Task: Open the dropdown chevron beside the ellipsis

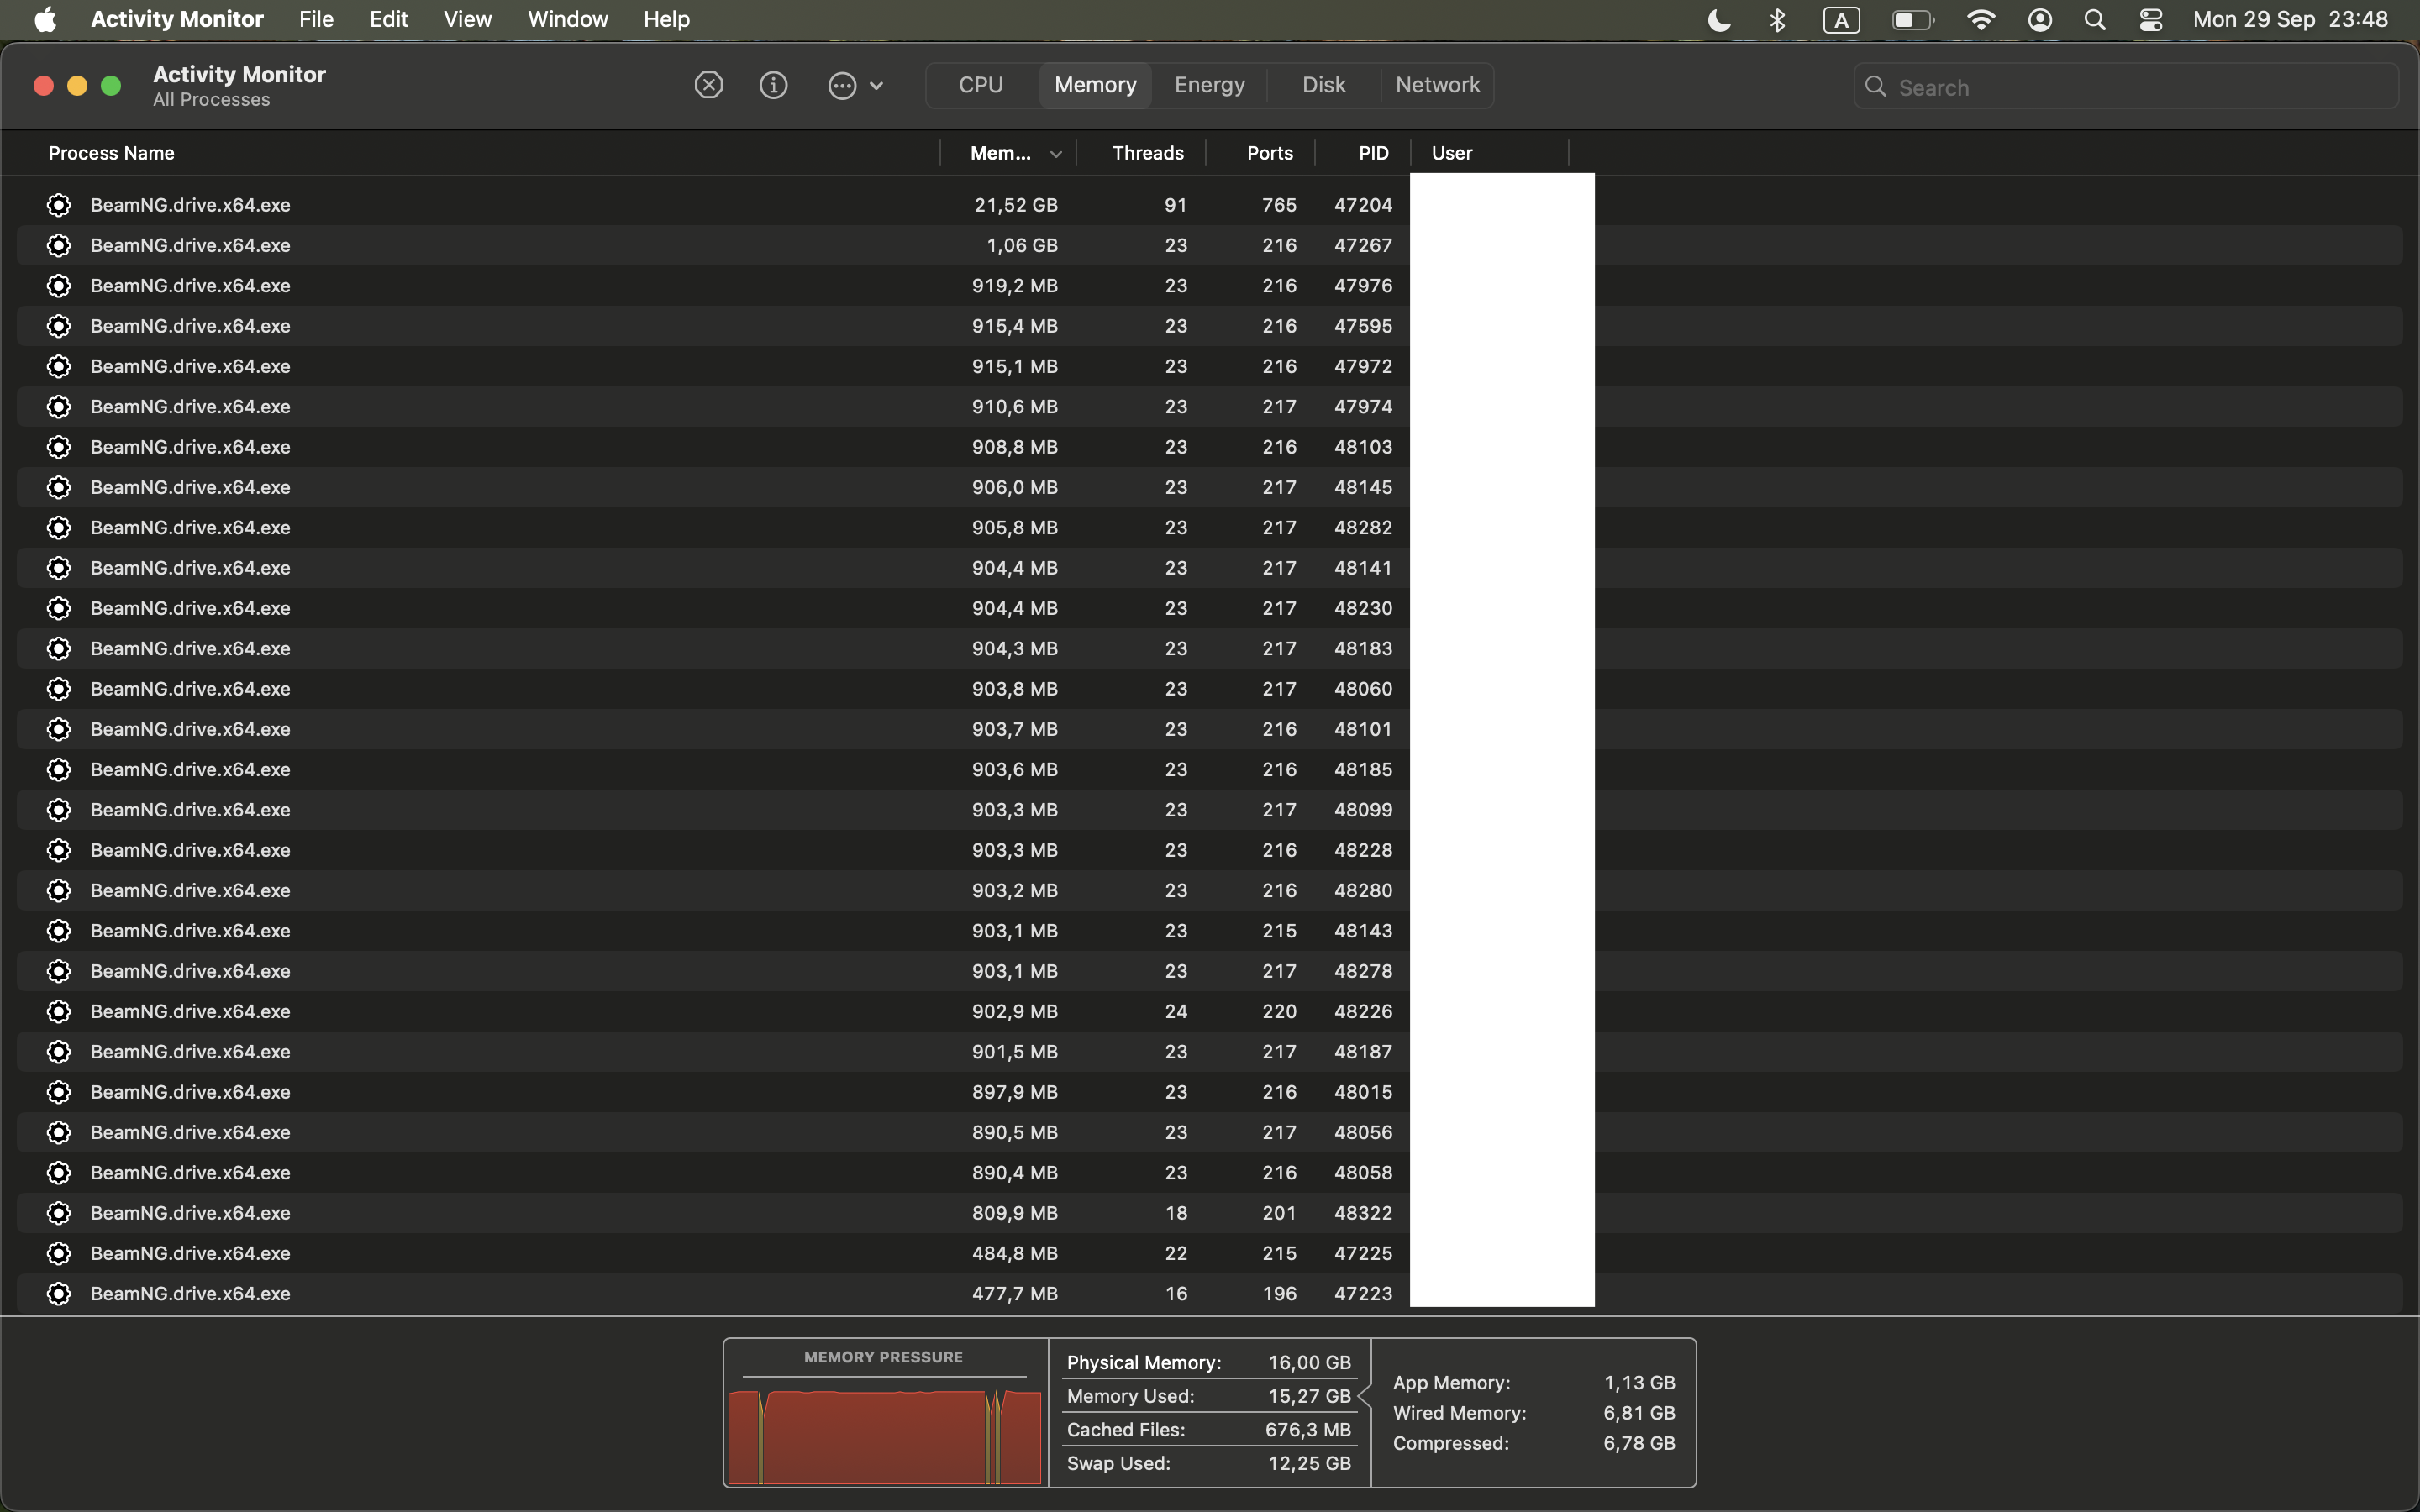Action: pos(877,86)
